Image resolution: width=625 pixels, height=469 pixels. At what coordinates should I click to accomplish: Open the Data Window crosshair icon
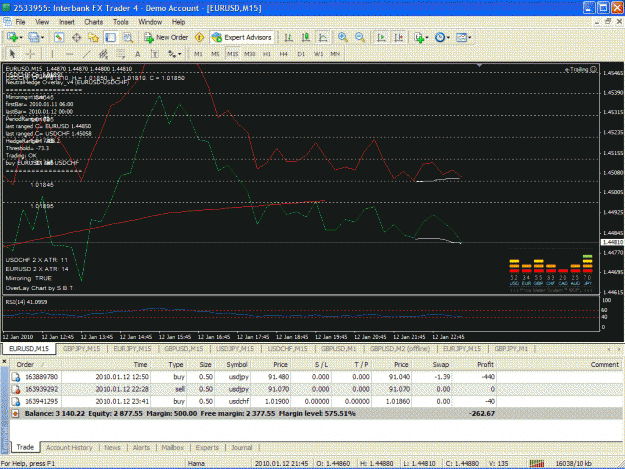pyautogui.click(x=77, y=37)
